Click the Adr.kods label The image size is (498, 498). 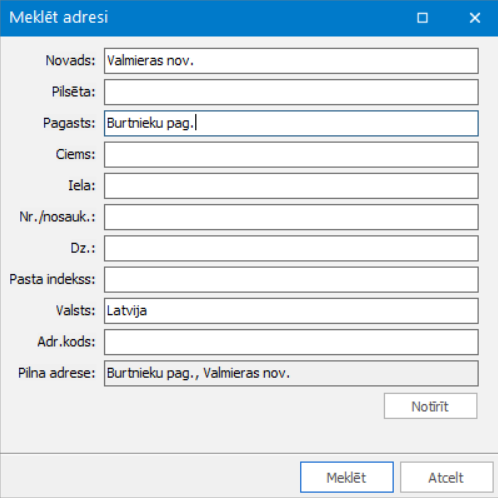tap(66, 342)
